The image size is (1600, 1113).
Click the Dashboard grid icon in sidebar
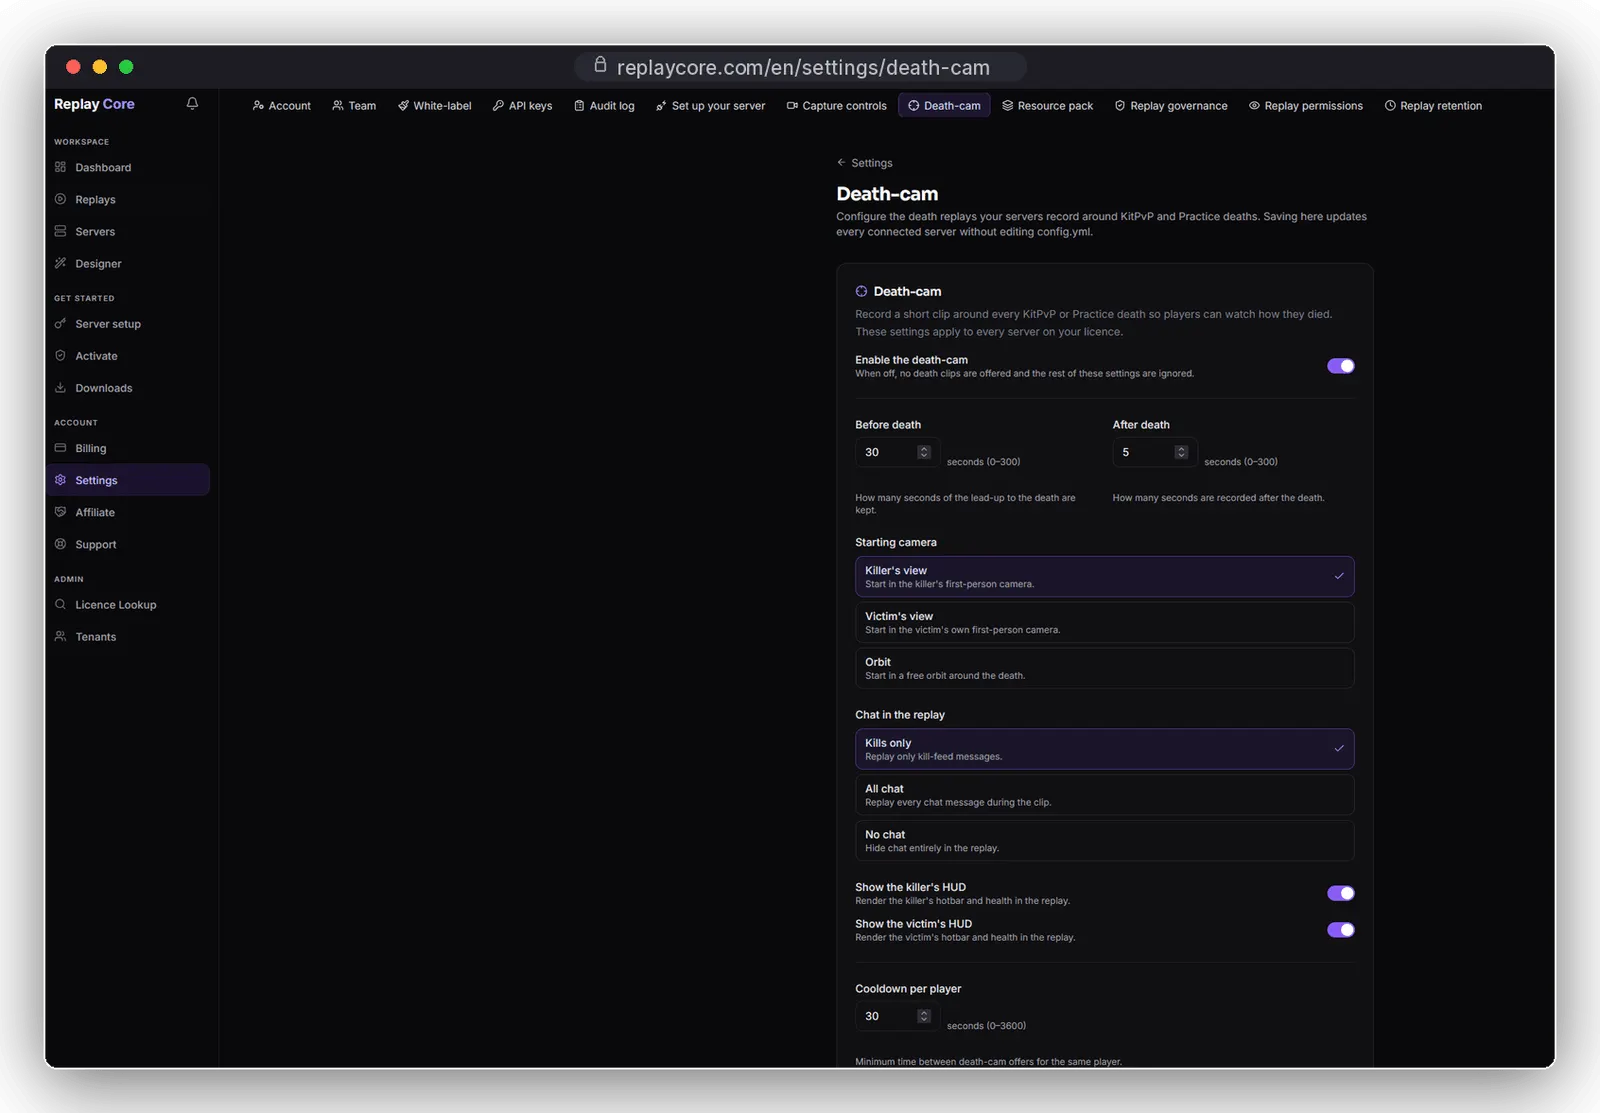60,167
